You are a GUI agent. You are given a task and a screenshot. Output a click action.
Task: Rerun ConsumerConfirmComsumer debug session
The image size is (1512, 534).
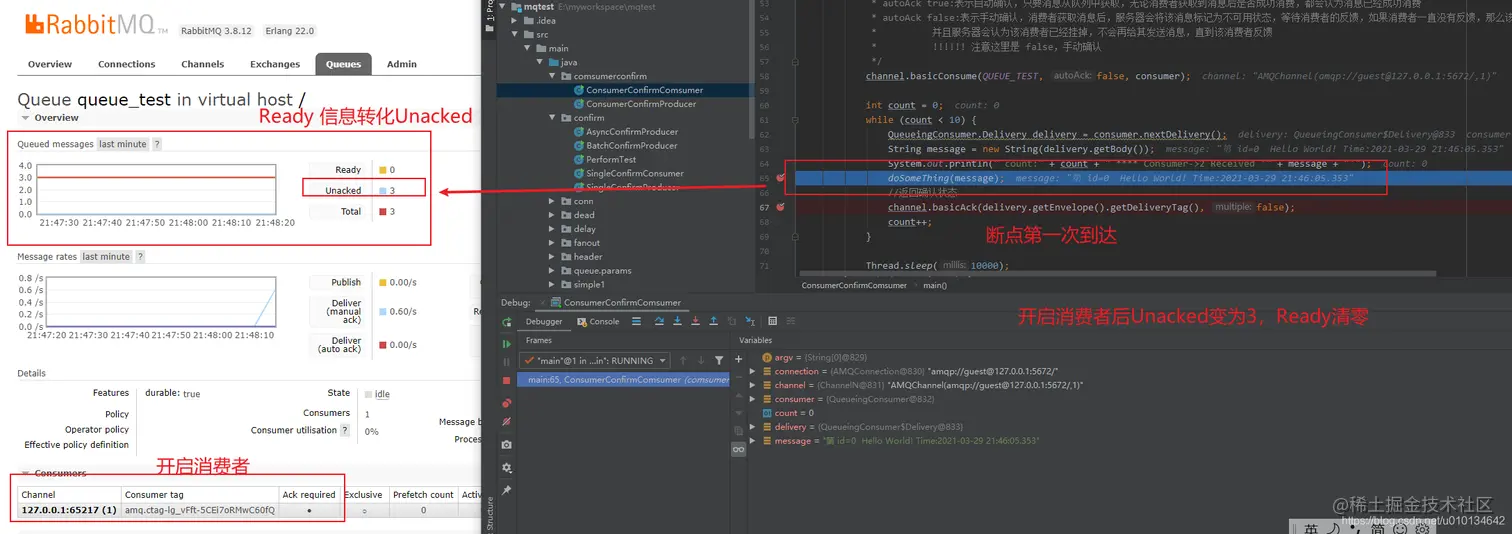(x=507, y=322)
